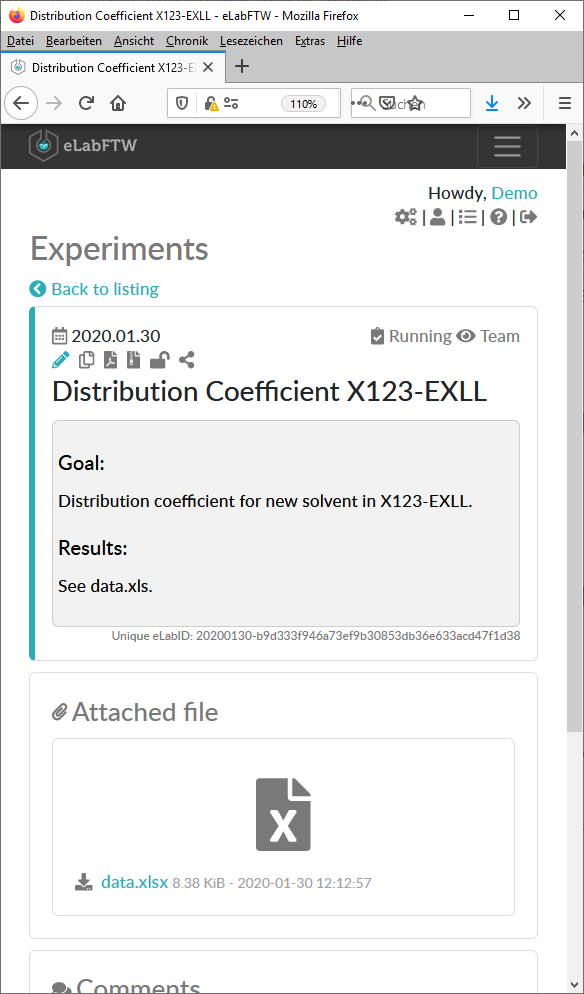Open the share link icon
The width and height of the screenshot is (584, 994).
186,361
